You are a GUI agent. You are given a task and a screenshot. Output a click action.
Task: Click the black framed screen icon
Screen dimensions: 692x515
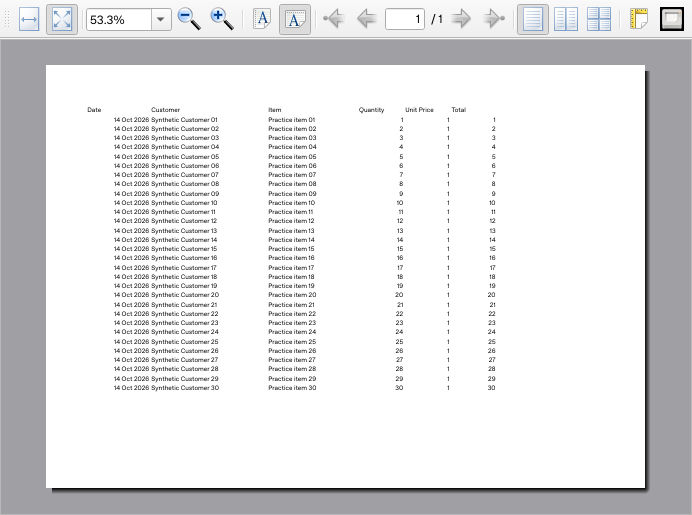(672, 19)
